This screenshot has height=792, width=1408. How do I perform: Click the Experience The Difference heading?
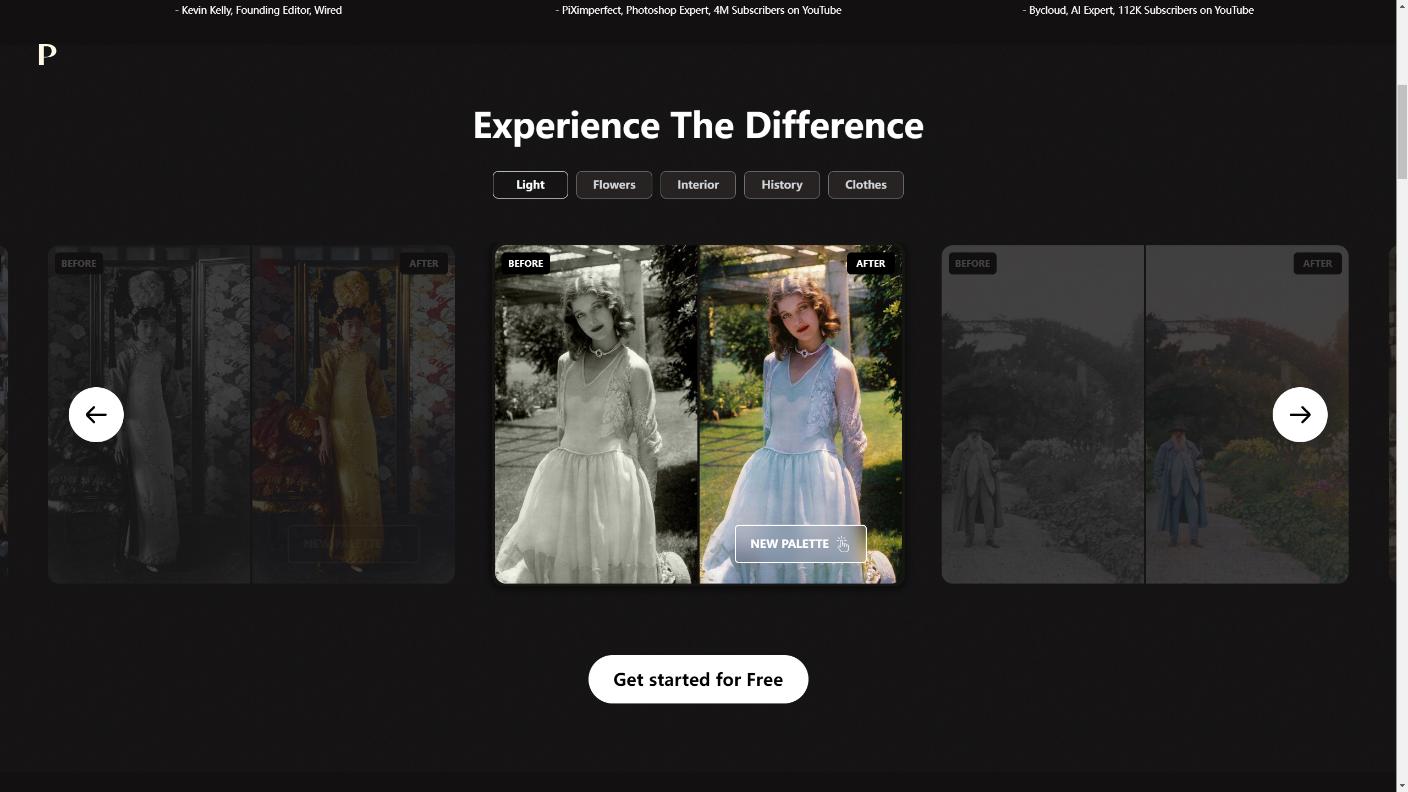click(x=698, y=125)
